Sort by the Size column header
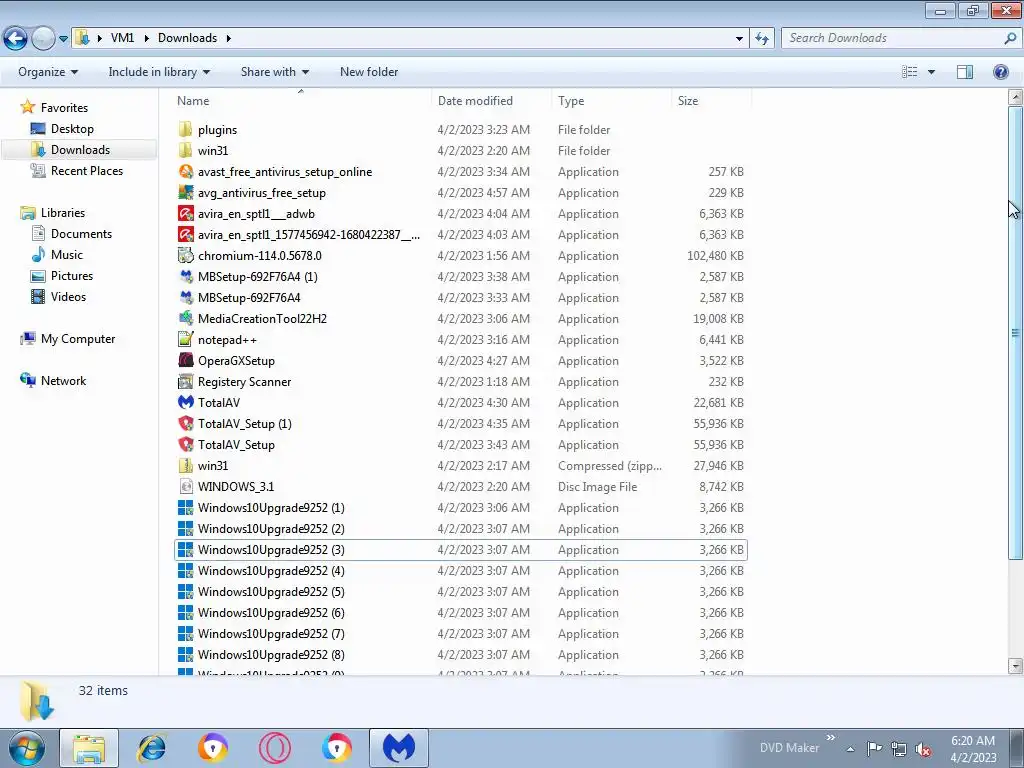This screenshot has width=1024, height=768. coord(688,101)
